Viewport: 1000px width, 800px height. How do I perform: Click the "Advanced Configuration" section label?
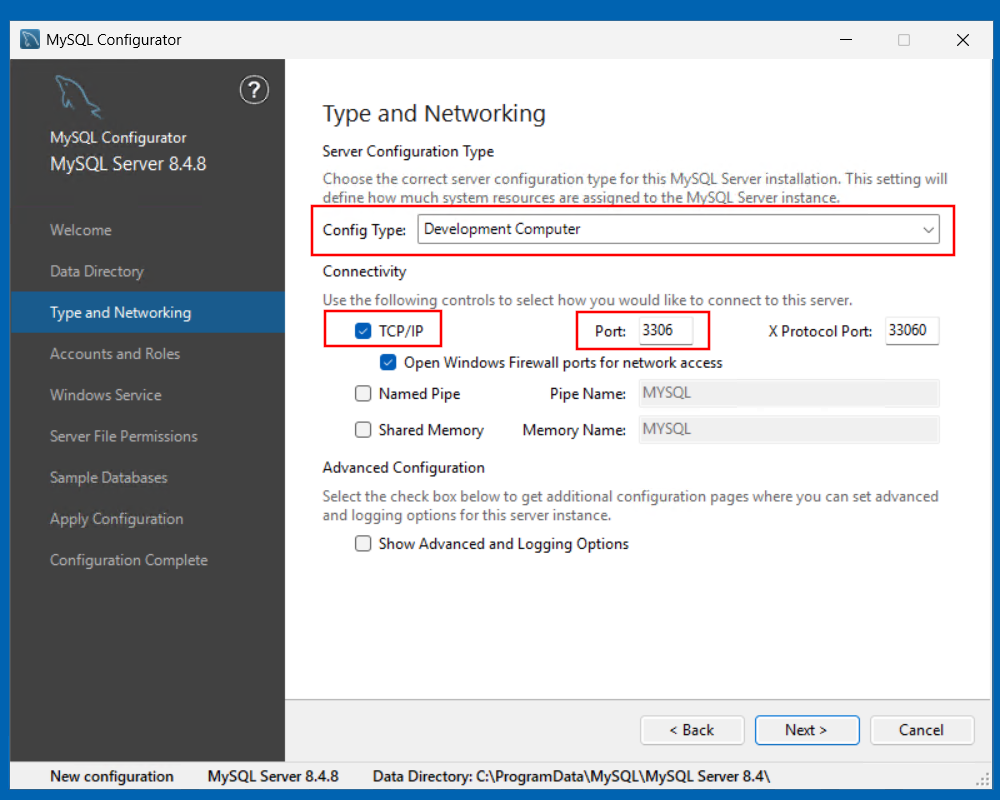(x=404, y=468)
